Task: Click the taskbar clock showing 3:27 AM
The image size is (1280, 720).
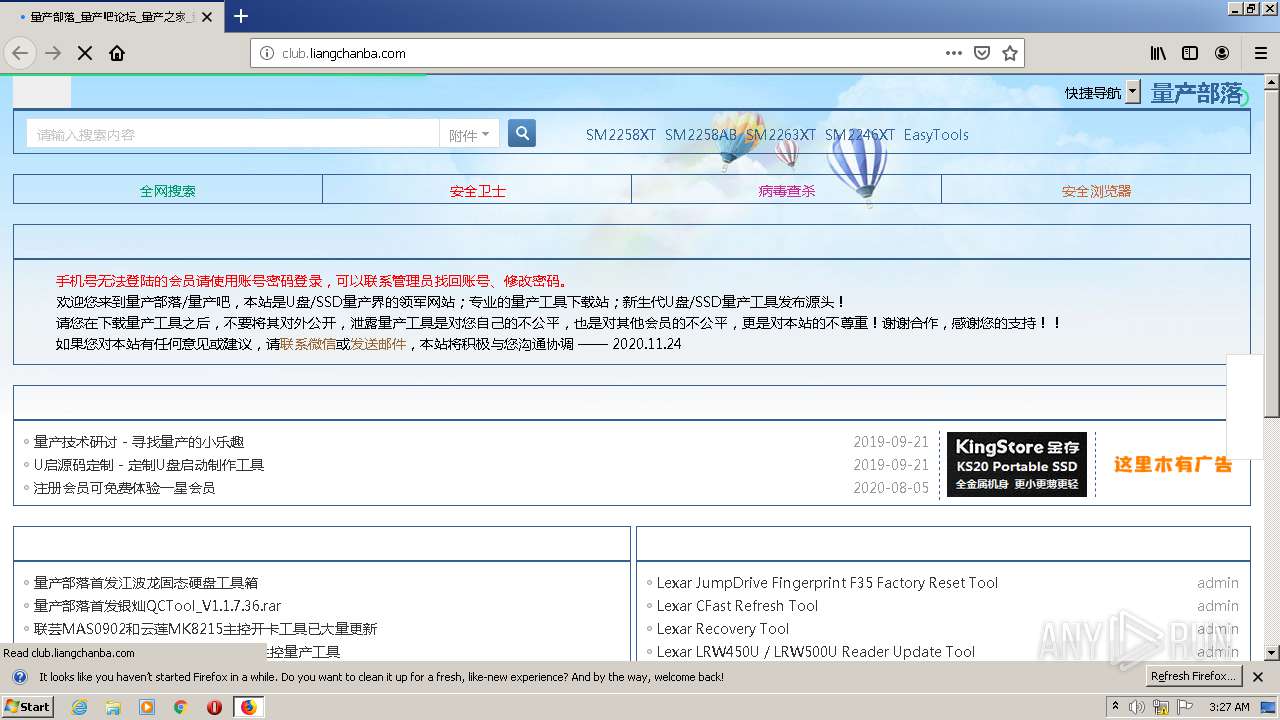Action: [x=1229, y=707]
